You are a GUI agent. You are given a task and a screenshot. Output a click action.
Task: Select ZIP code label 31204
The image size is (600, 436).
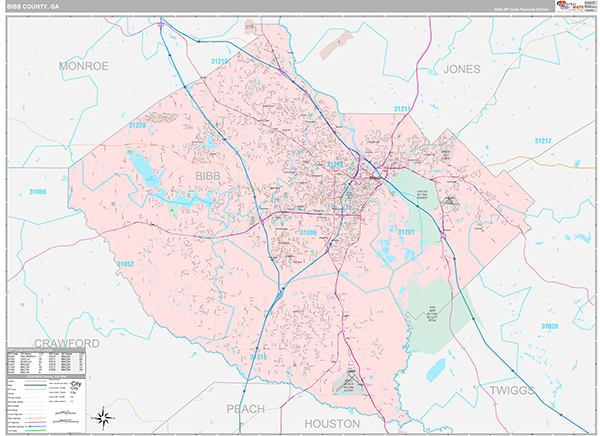pos(335,165)
